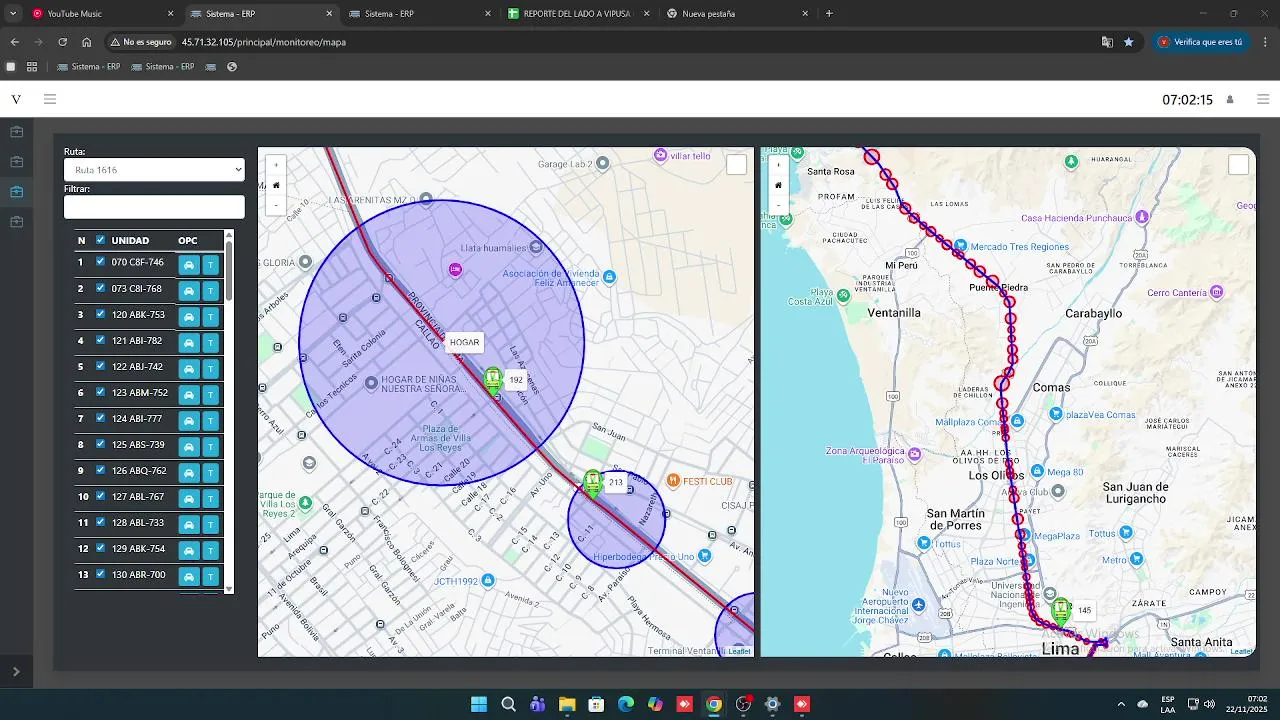
Task: Open second Sistema - ERP bookmark
Action: tap(163, 67)
